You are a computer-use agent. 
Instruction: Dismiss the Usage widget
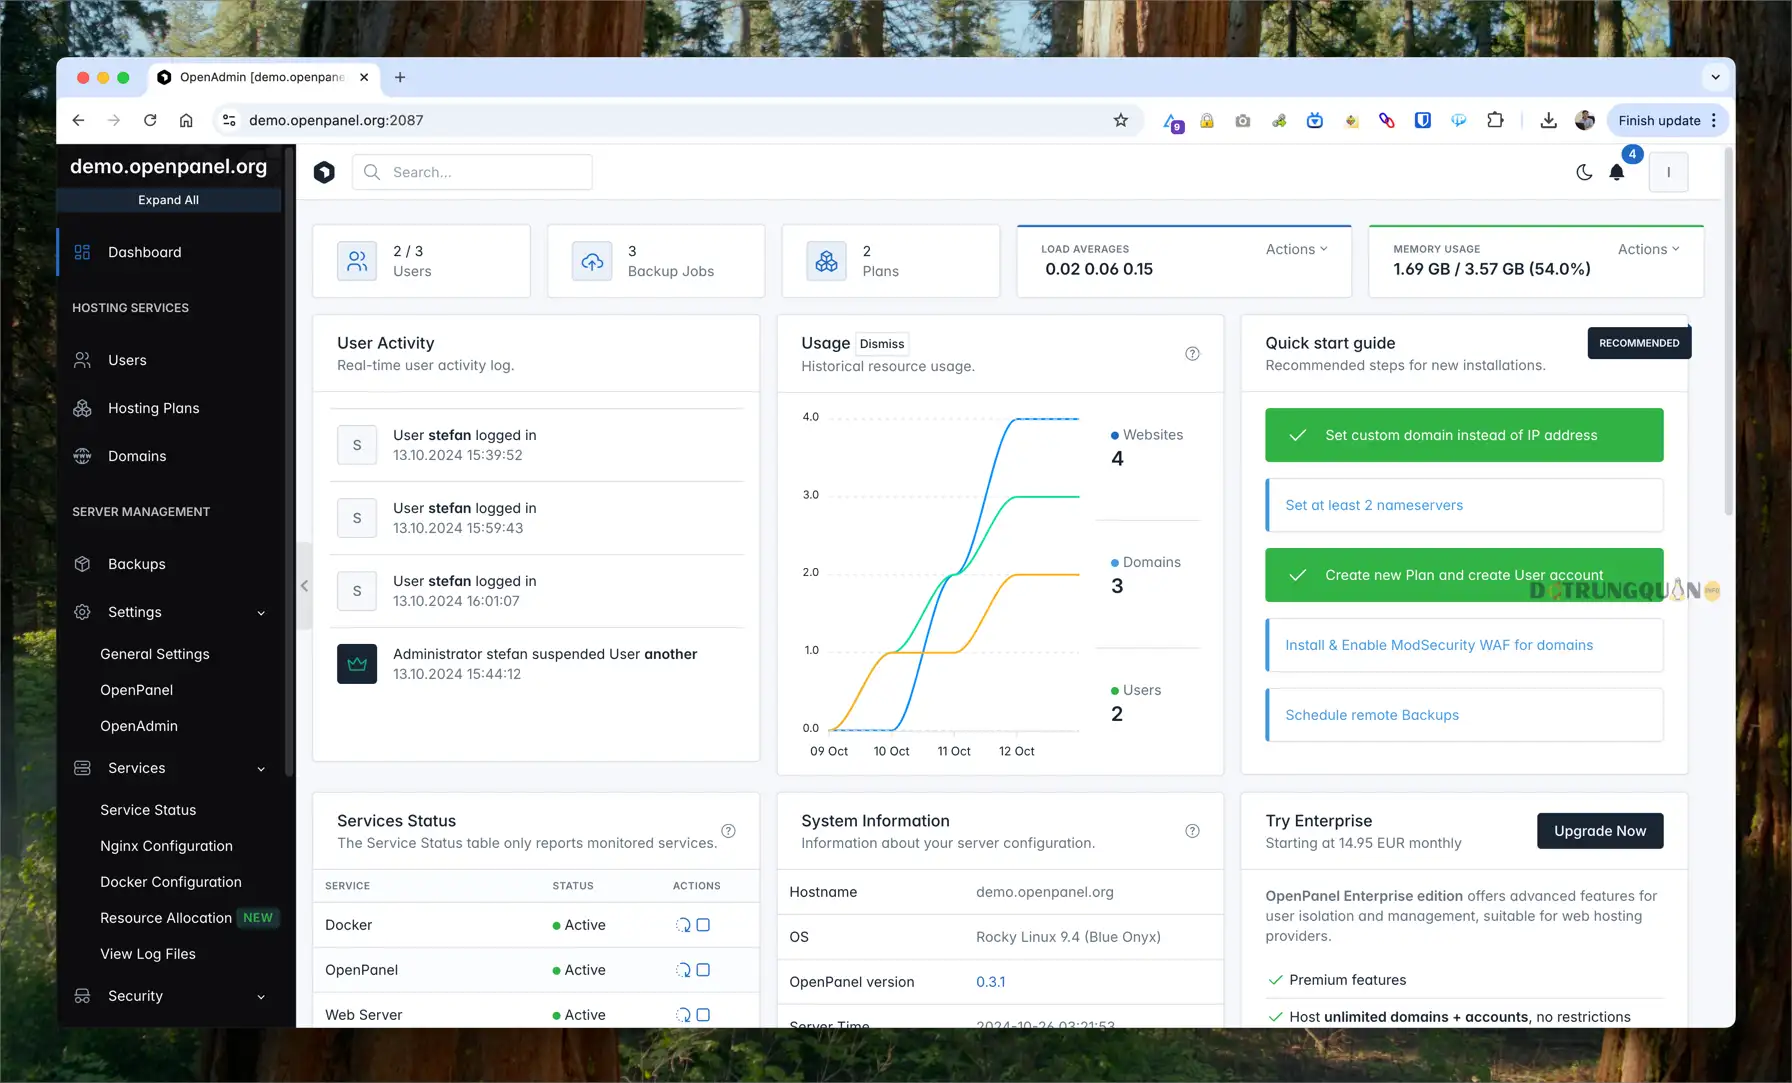tap(881, 344)
